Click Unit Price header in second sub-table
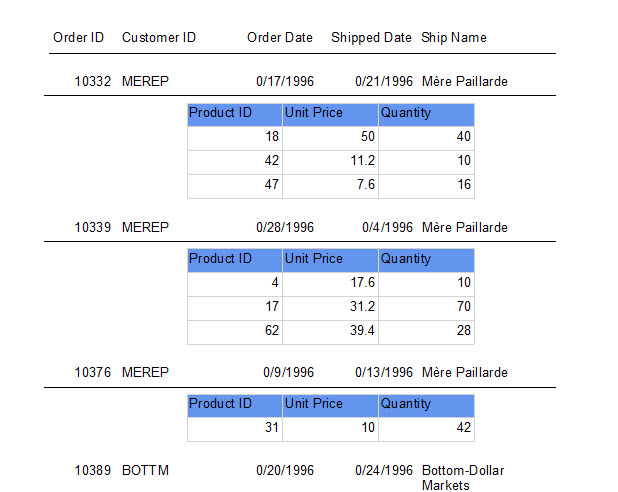 [x=330, y=261]
